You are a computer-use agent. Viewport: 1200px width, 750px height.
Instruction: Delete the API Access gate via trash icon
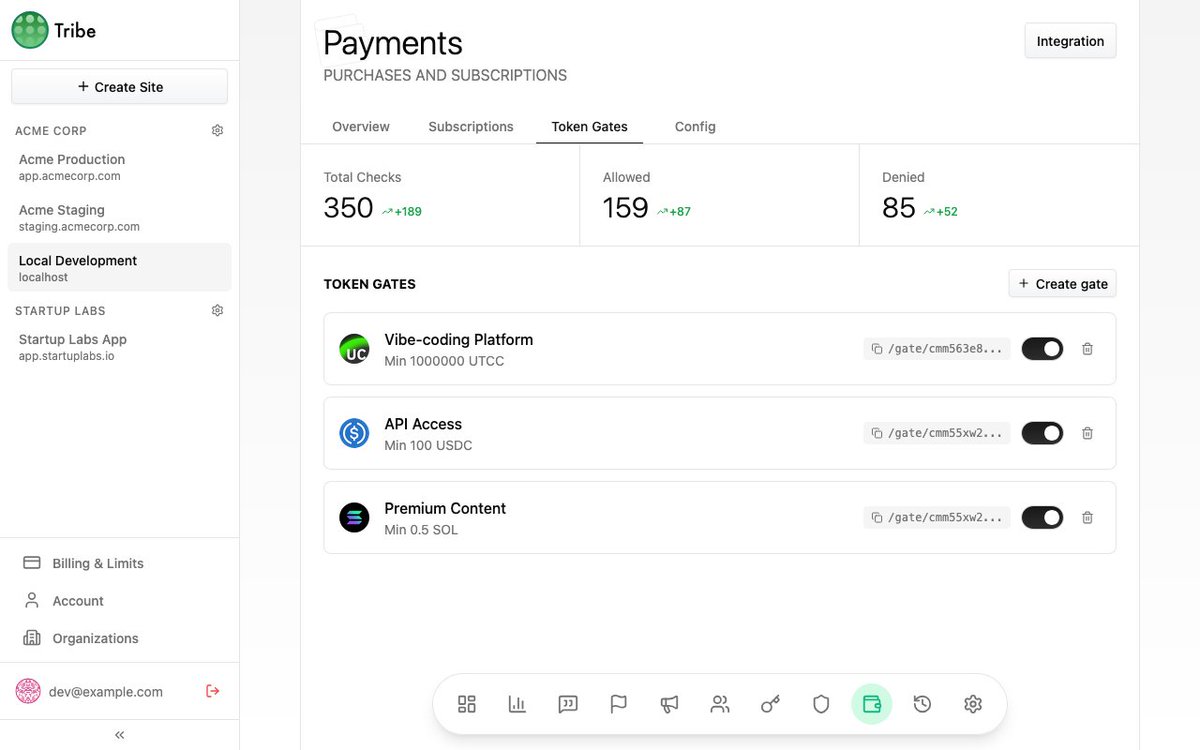(1088, 433)
